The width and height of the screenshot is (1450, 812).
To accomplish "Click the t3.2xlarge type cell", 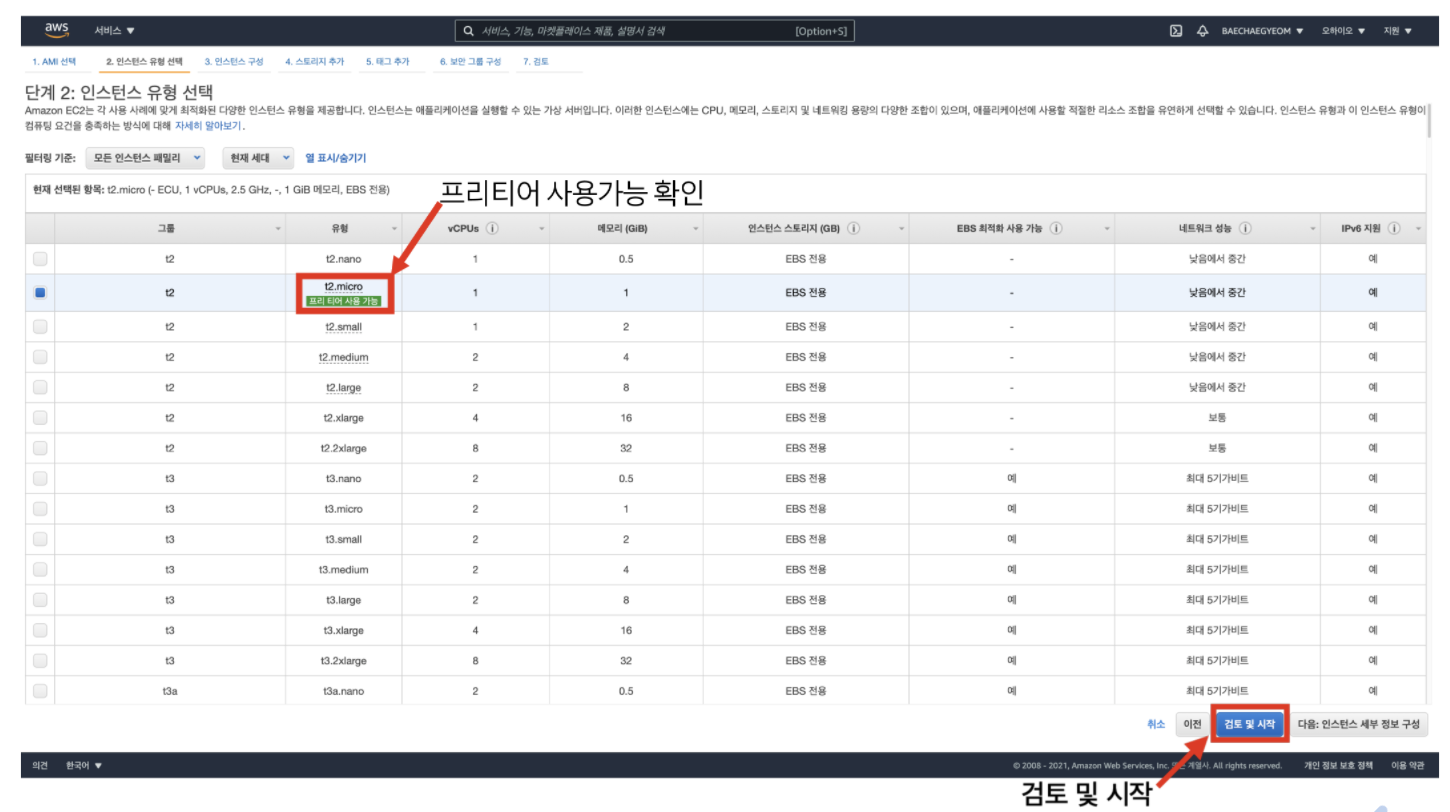I will (343, 661).
